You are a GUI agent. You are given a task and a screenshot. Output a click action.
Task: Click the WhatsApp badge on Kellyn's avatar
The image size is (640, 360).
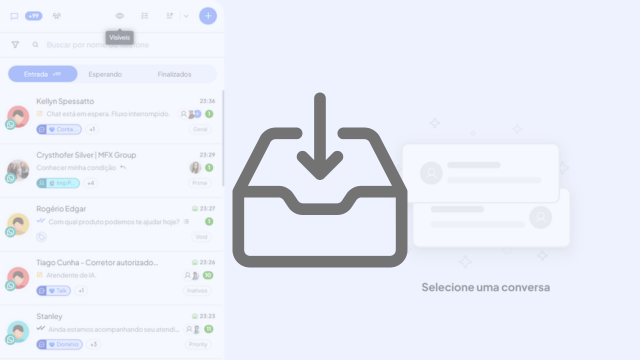coord(11,124)
